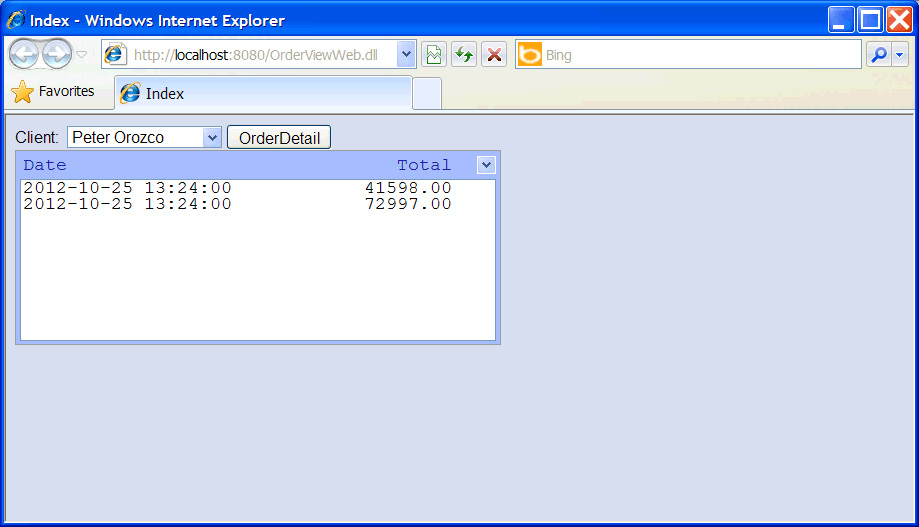Viewport: 919px width, 527px height.
Task: Open the Favorites star button
Action: (53, 91)
